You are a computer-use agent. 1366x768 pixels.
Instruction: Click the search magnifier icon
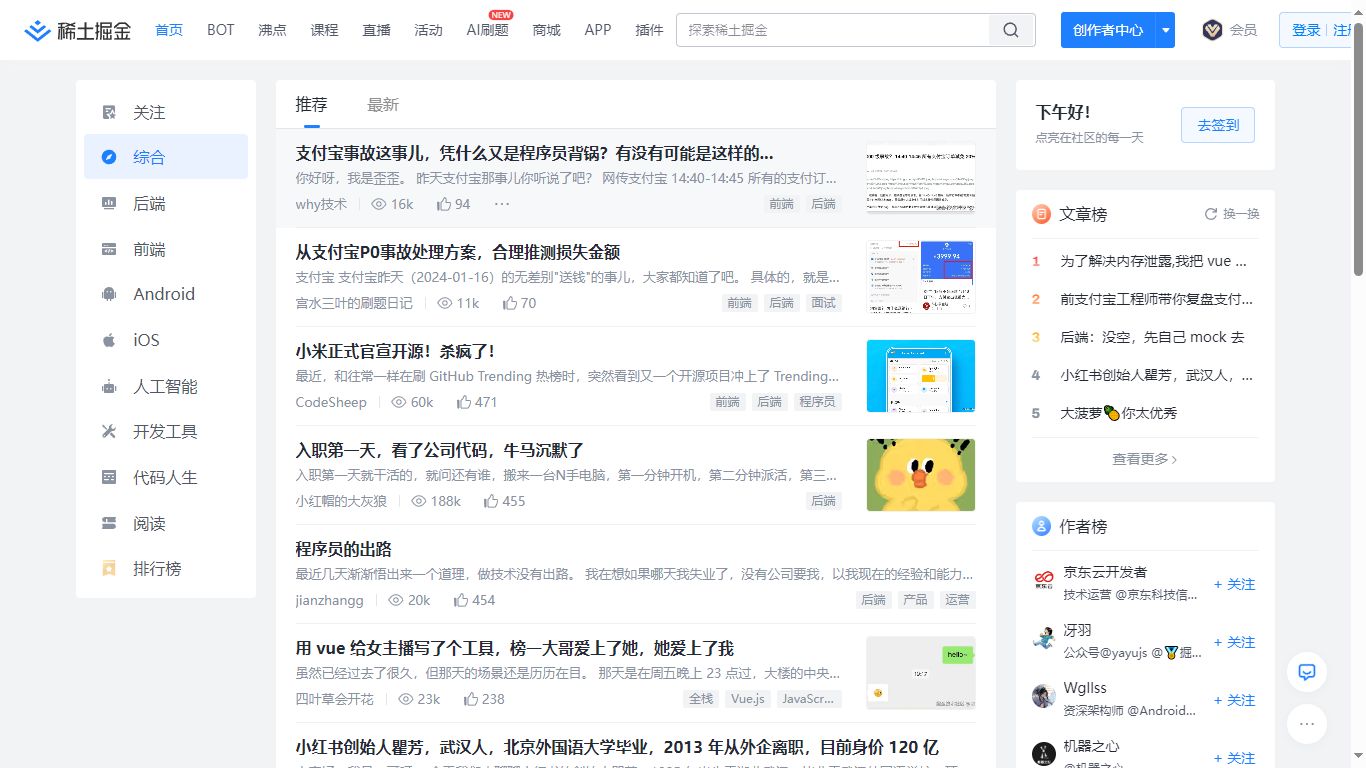click(x=1010, y=30)
